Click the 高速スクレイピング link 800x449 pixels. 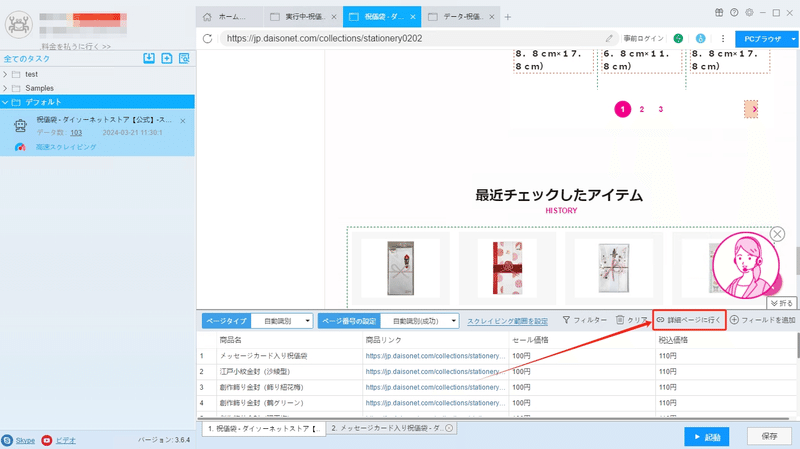coord(66,147)
